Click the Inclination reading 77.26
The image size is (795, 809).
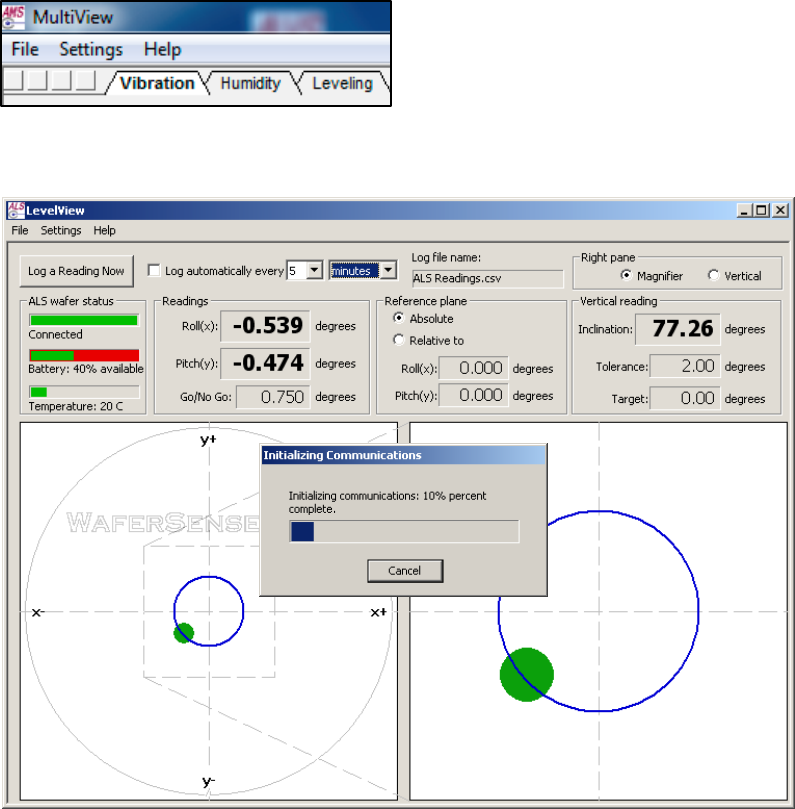pos(678,329)
